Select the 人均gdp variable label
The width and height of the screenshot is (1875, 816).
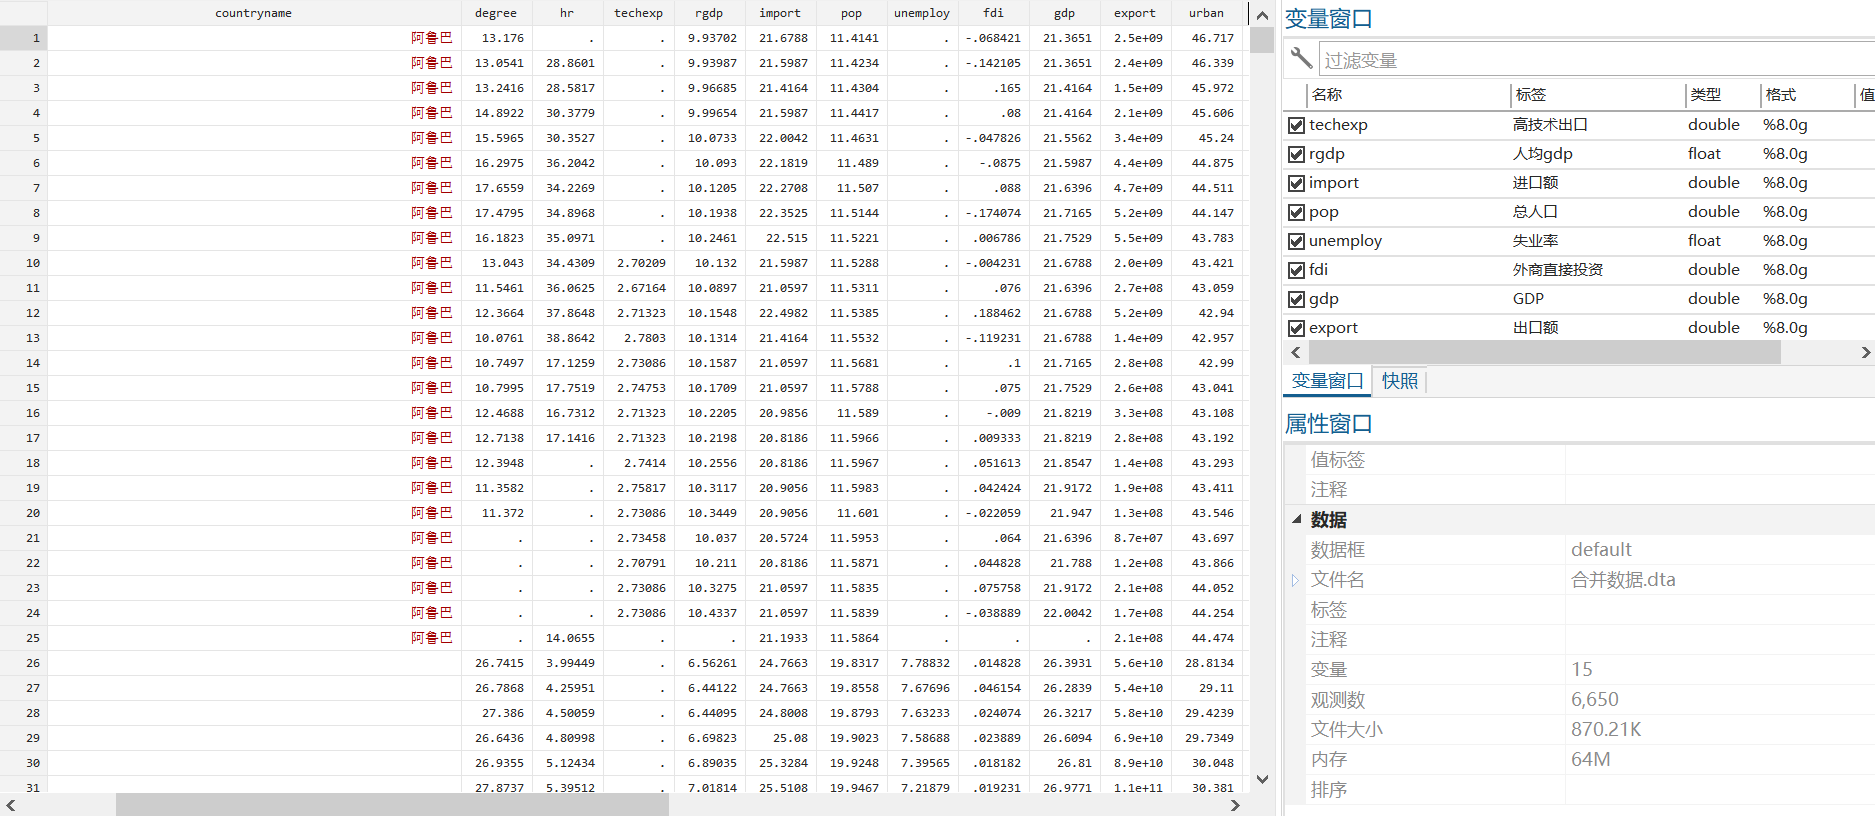click(1542, 154)
